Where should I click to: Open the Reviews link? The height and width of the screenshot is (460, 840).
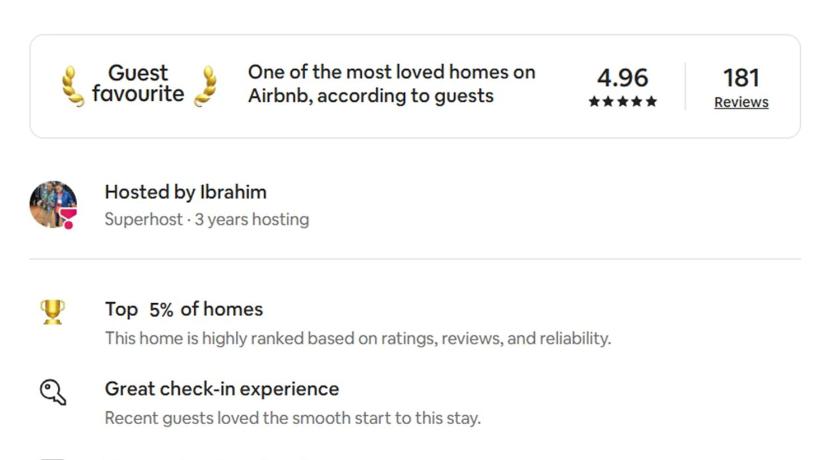(741, 102)
